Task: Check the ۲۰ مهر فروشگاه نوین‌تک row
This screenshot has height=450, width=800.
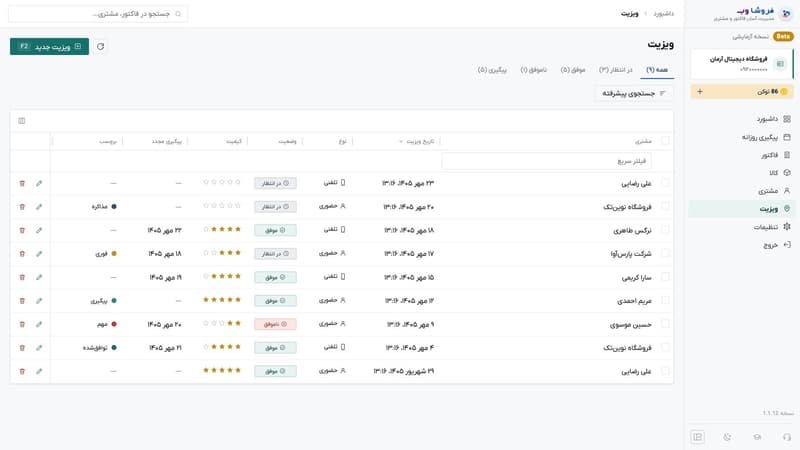Action: (x=665, y=206)
